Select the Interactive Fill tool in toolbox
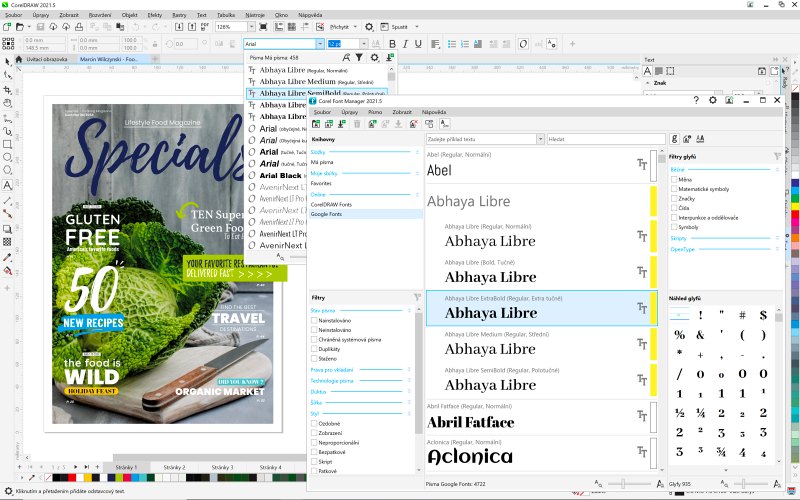800x500 pixels. click(8, 271)
